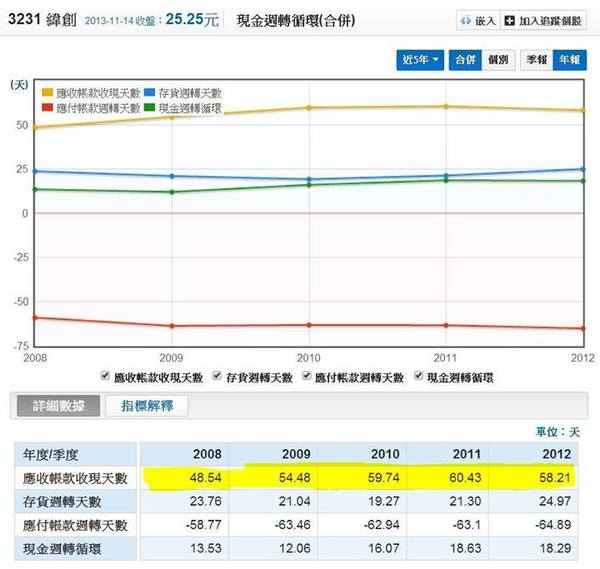Screen dimensions: 600x569
Task: Uncheck 存貨週轉天數 checkbox below the chart
Action: 220,377
